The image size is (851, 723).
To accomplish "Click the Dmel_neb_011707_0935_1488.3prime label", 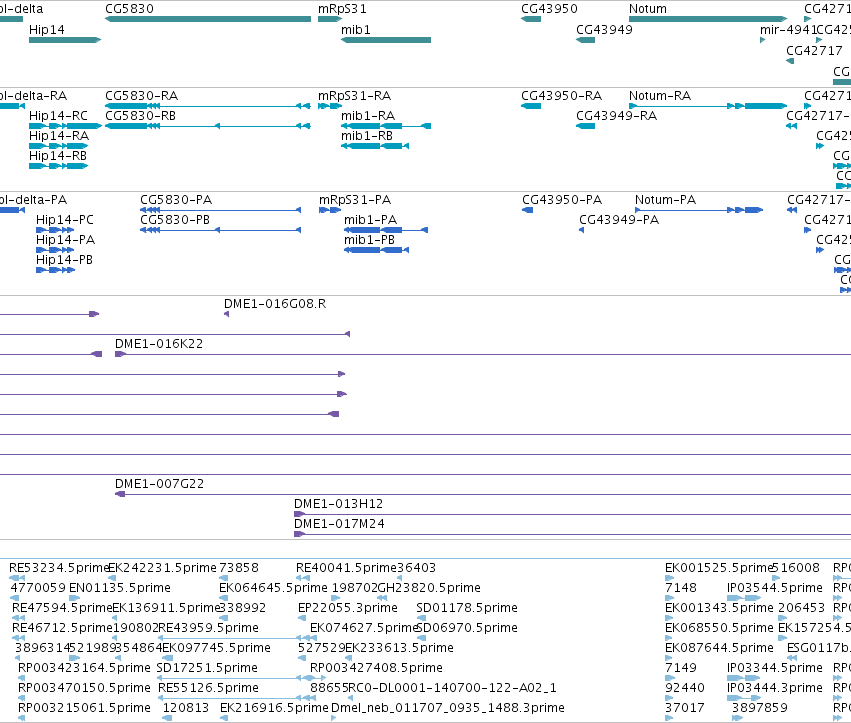I will click(448, 708).
